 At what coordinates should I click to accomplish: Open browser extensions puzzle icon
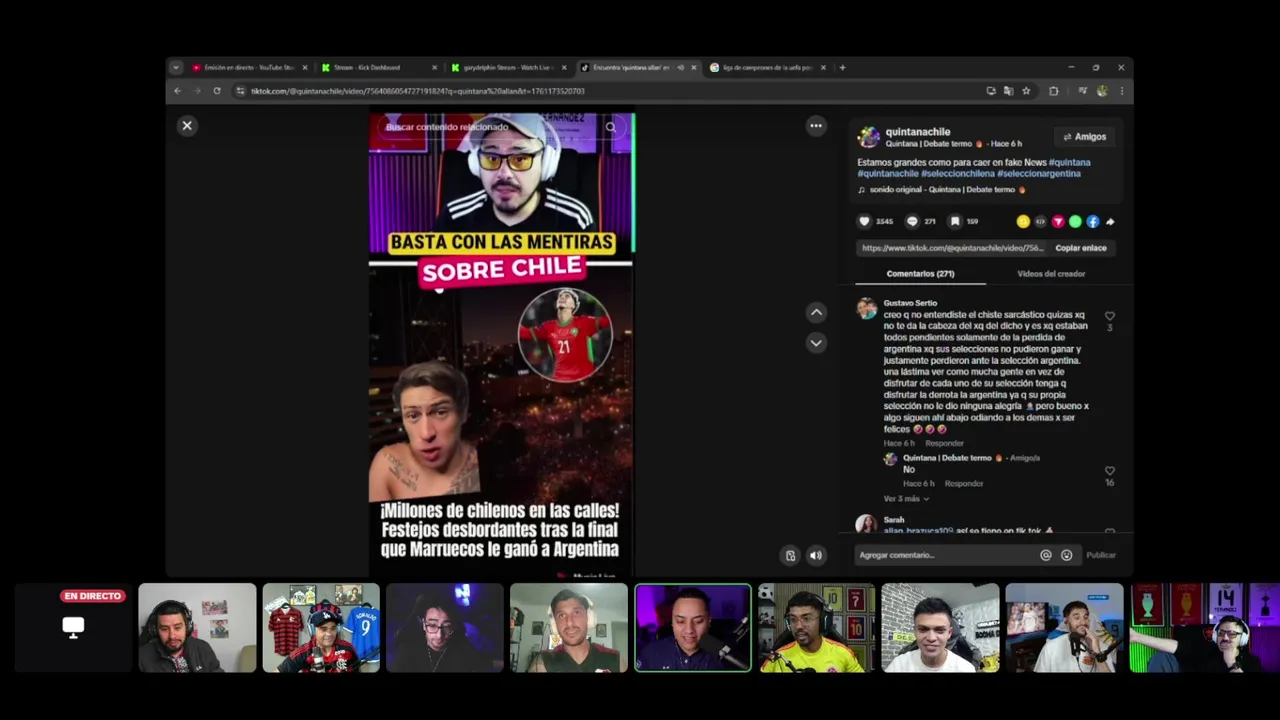click(x=1053, y=91)
